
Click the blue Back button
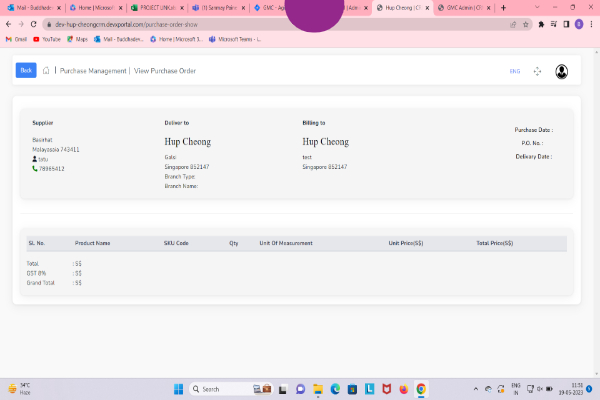tap(26, 70)
